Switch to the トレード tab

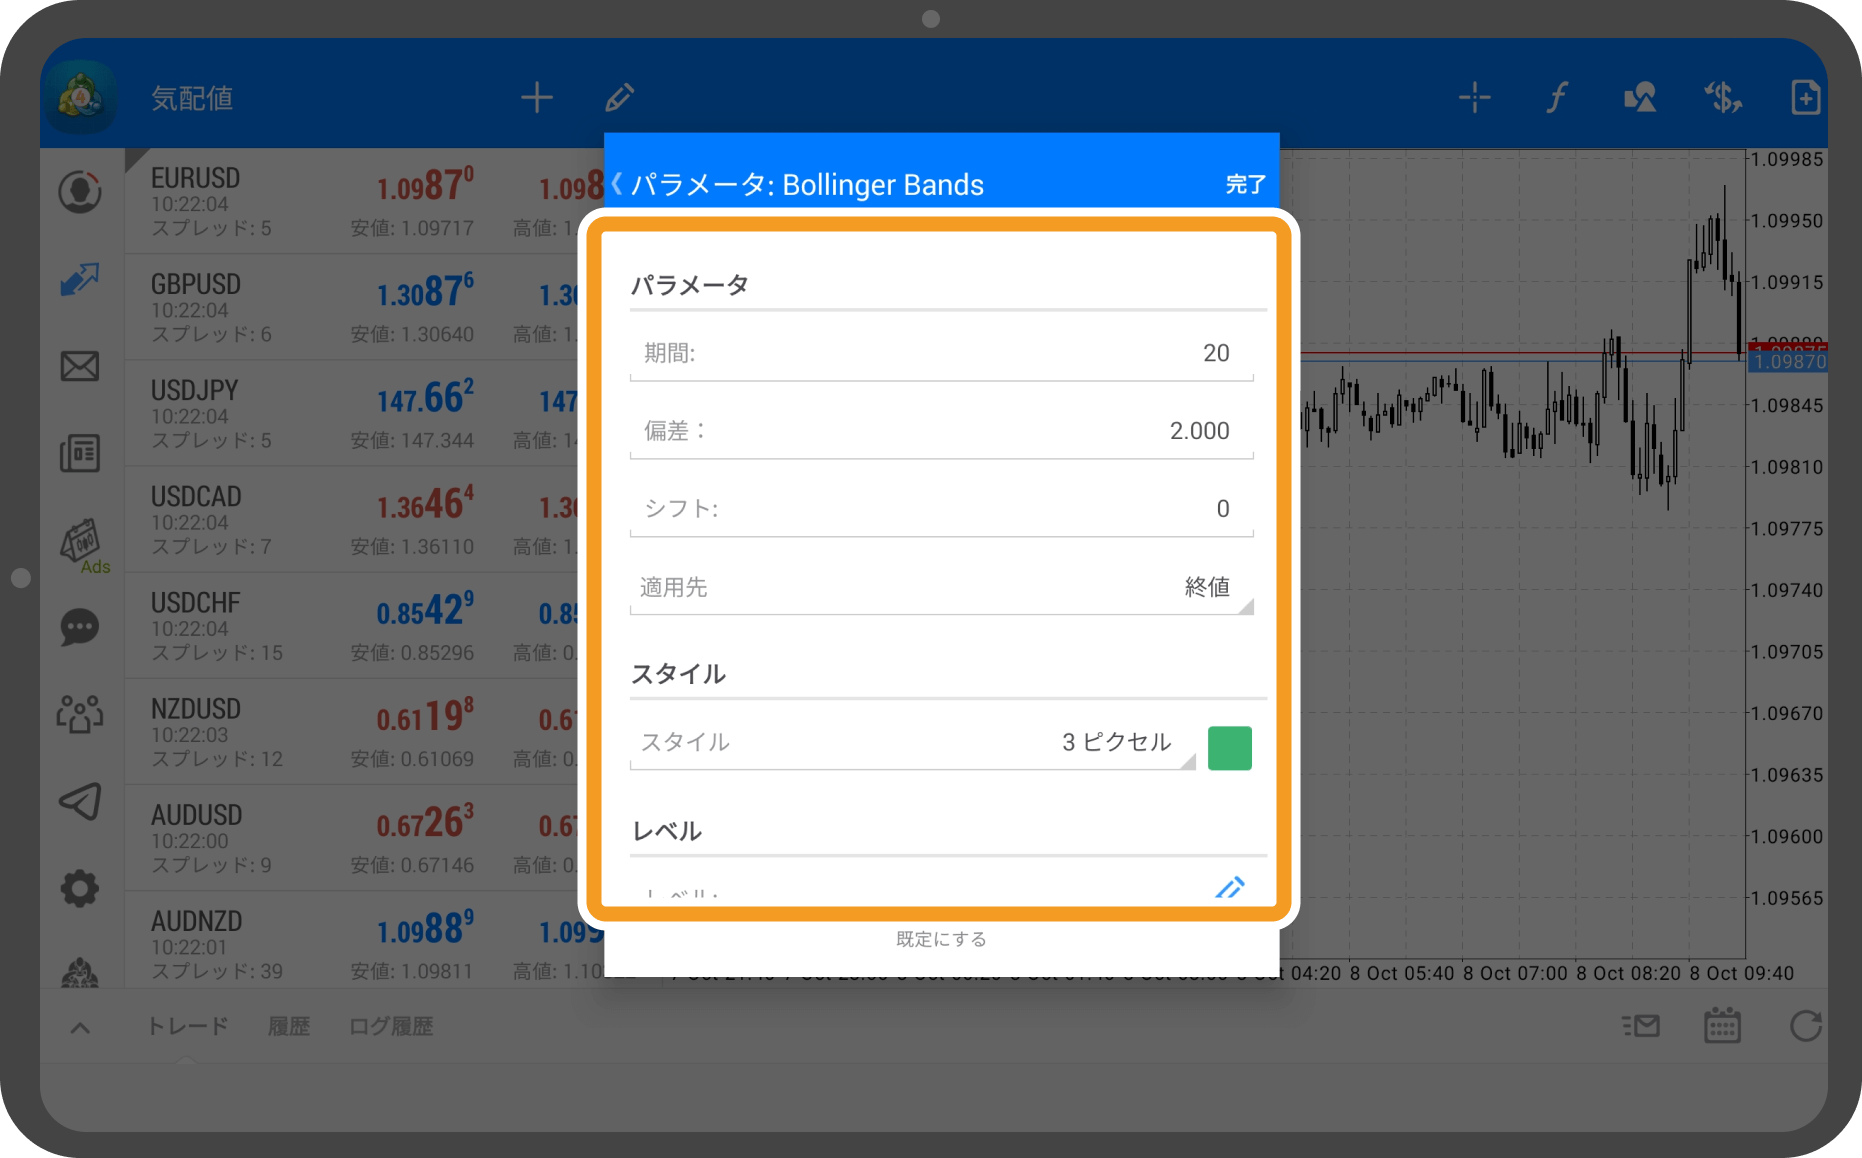tap(188, 1026)
